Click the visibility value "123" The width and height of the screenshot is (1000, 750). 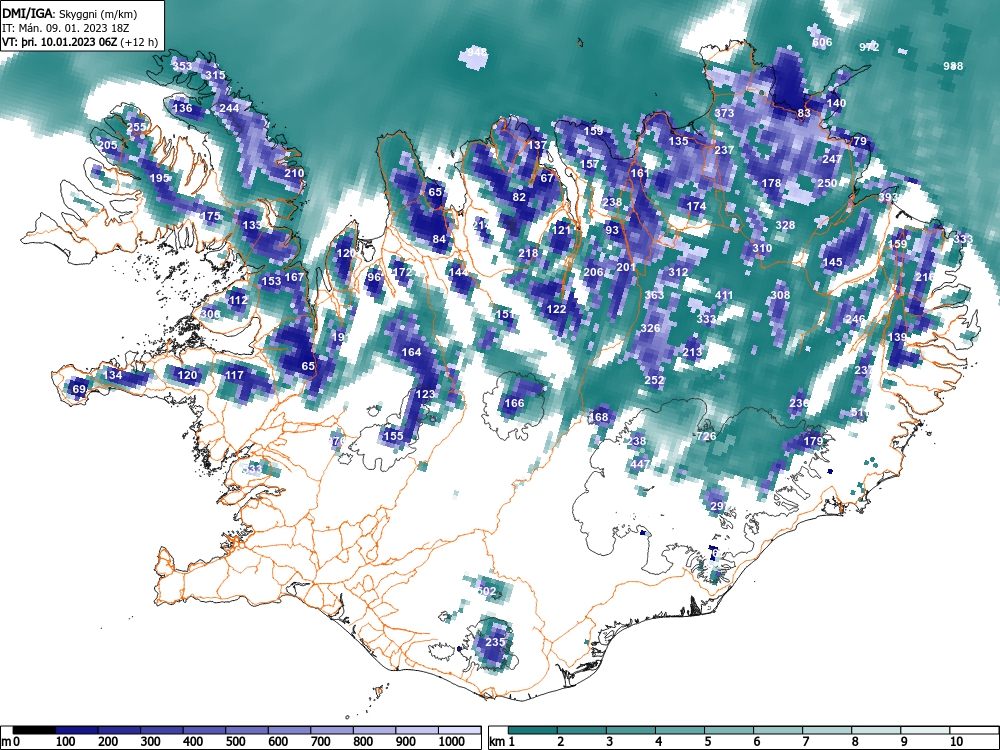coord(425,394)
